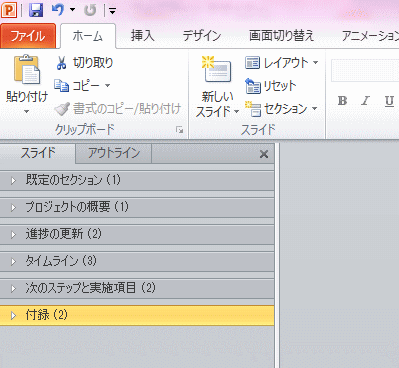This screenshot has height=368, width=399.
Task: Expand the プロジェクトの概要 section triangle
Action: (13, 208)
